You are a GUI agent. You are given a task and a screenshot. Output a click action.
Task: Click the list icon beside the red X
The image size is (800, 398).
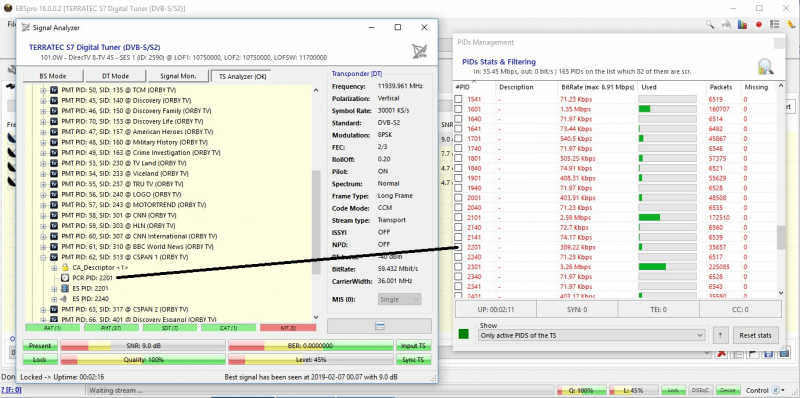[x=737, y=353]
